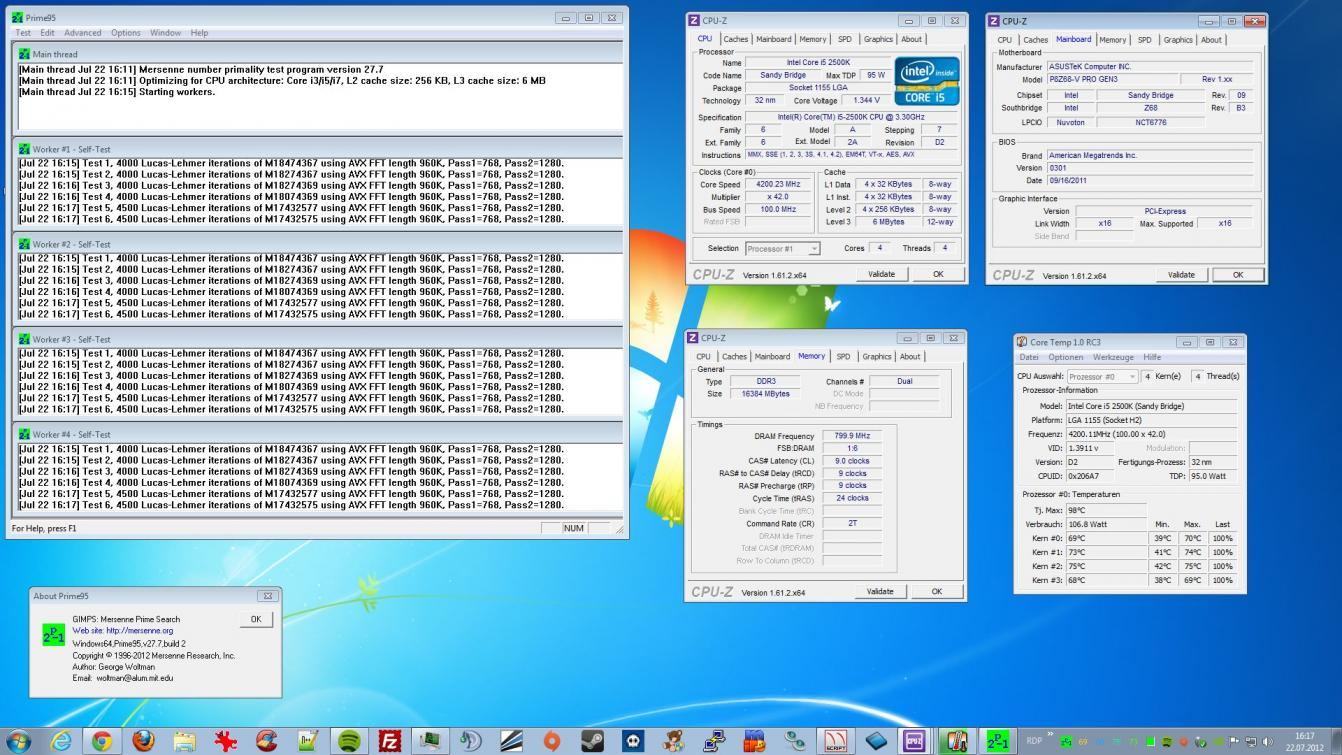Click Validate in the CPU-Z Mainboard window
This screenshot has height=755, width=1342.
click(x=1181, y=275)
